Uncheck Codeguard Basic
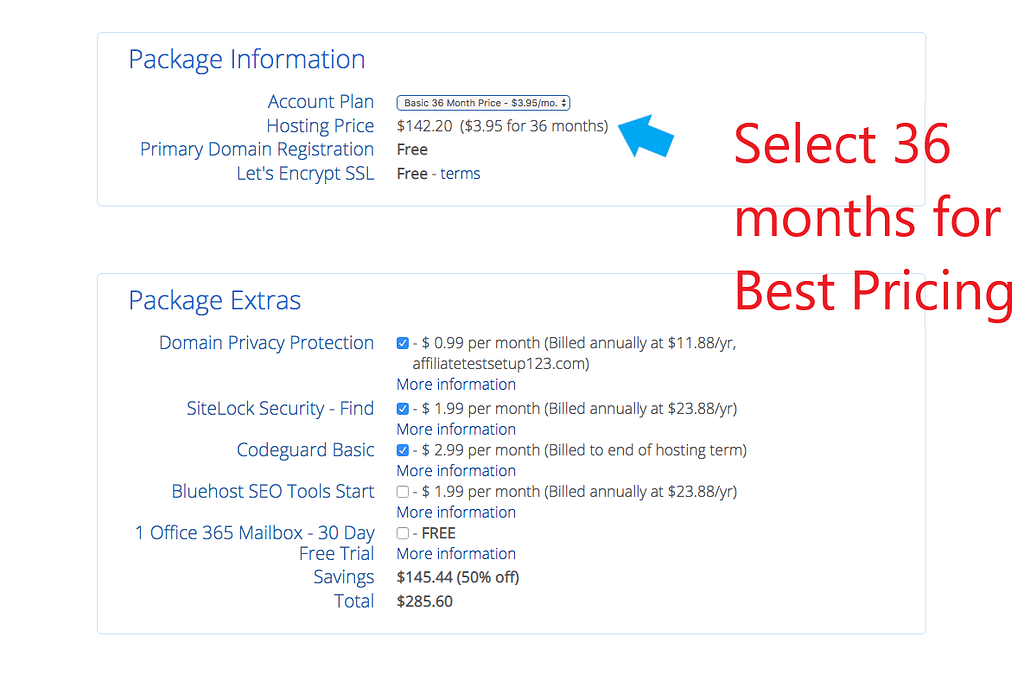The image size is (1024, 681). 403,450
